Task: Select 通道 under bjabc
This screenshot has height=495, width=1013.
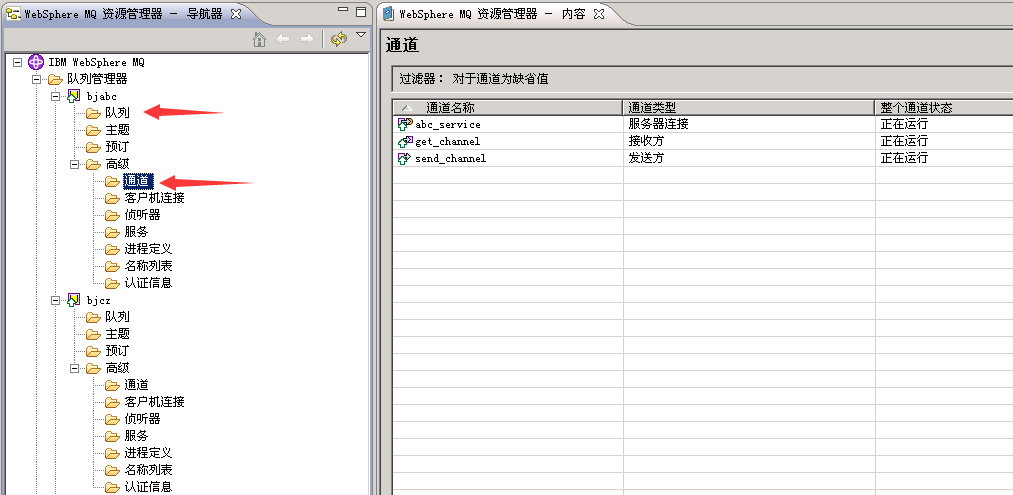Action: (x=138, y=181)
